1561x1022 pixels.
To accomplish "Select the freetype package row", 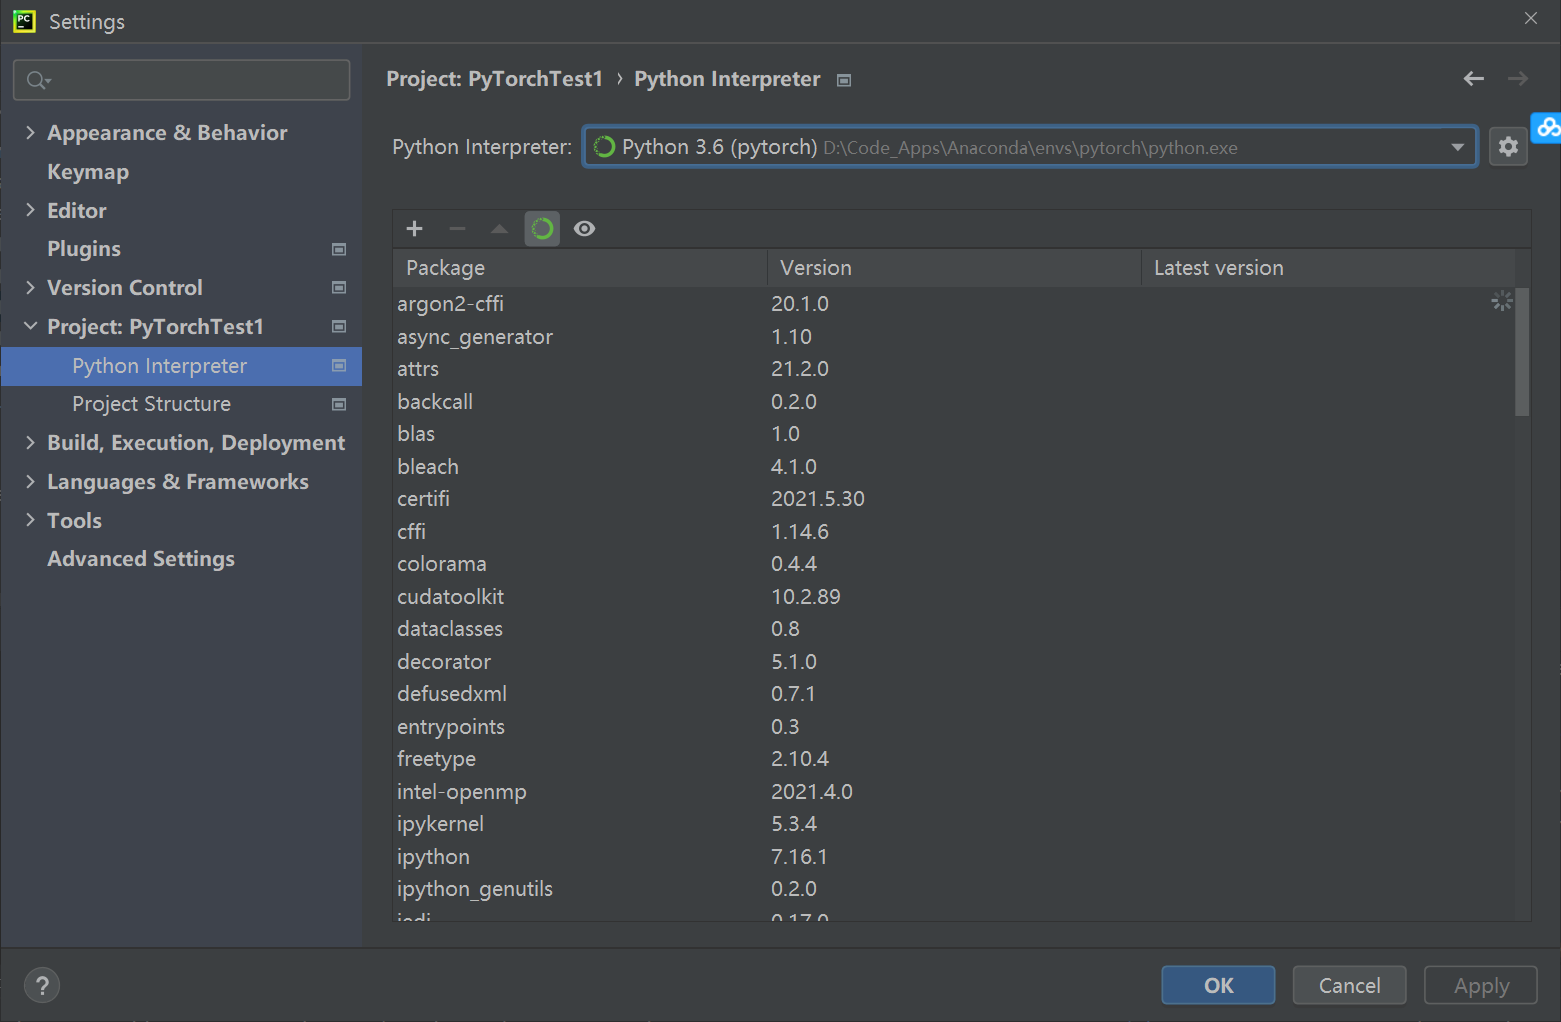I will 954,759.
